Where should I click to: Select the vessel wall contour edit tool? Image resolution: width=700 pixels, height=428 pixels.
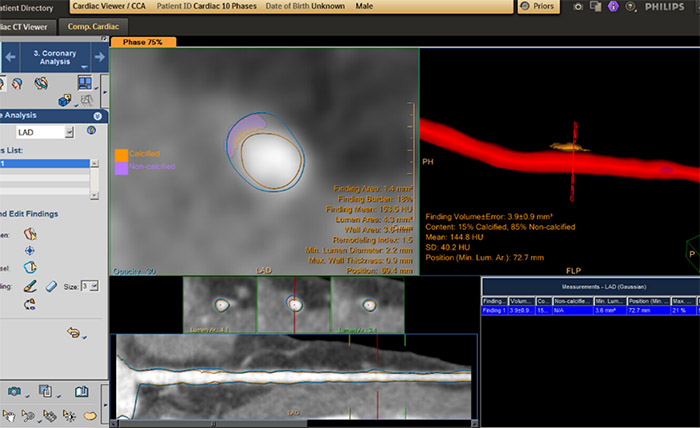coord(30,267)
